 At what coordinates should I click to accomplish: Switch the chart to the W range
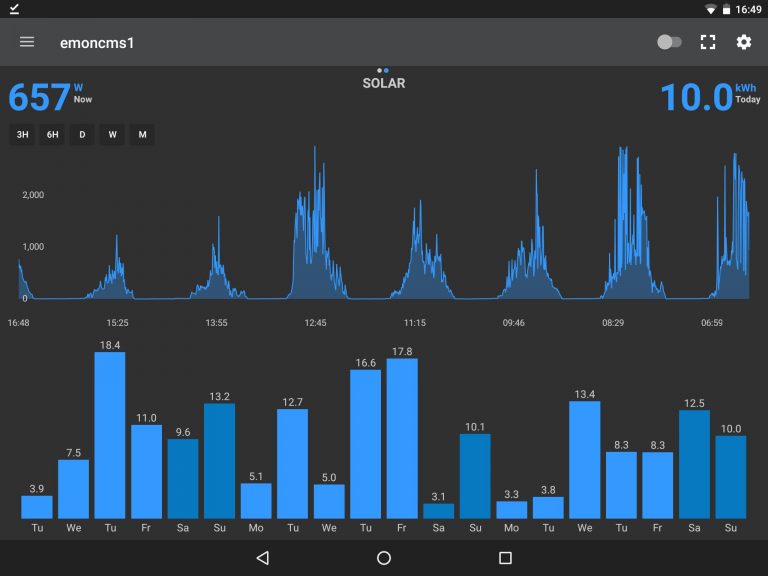pos(112,135)
